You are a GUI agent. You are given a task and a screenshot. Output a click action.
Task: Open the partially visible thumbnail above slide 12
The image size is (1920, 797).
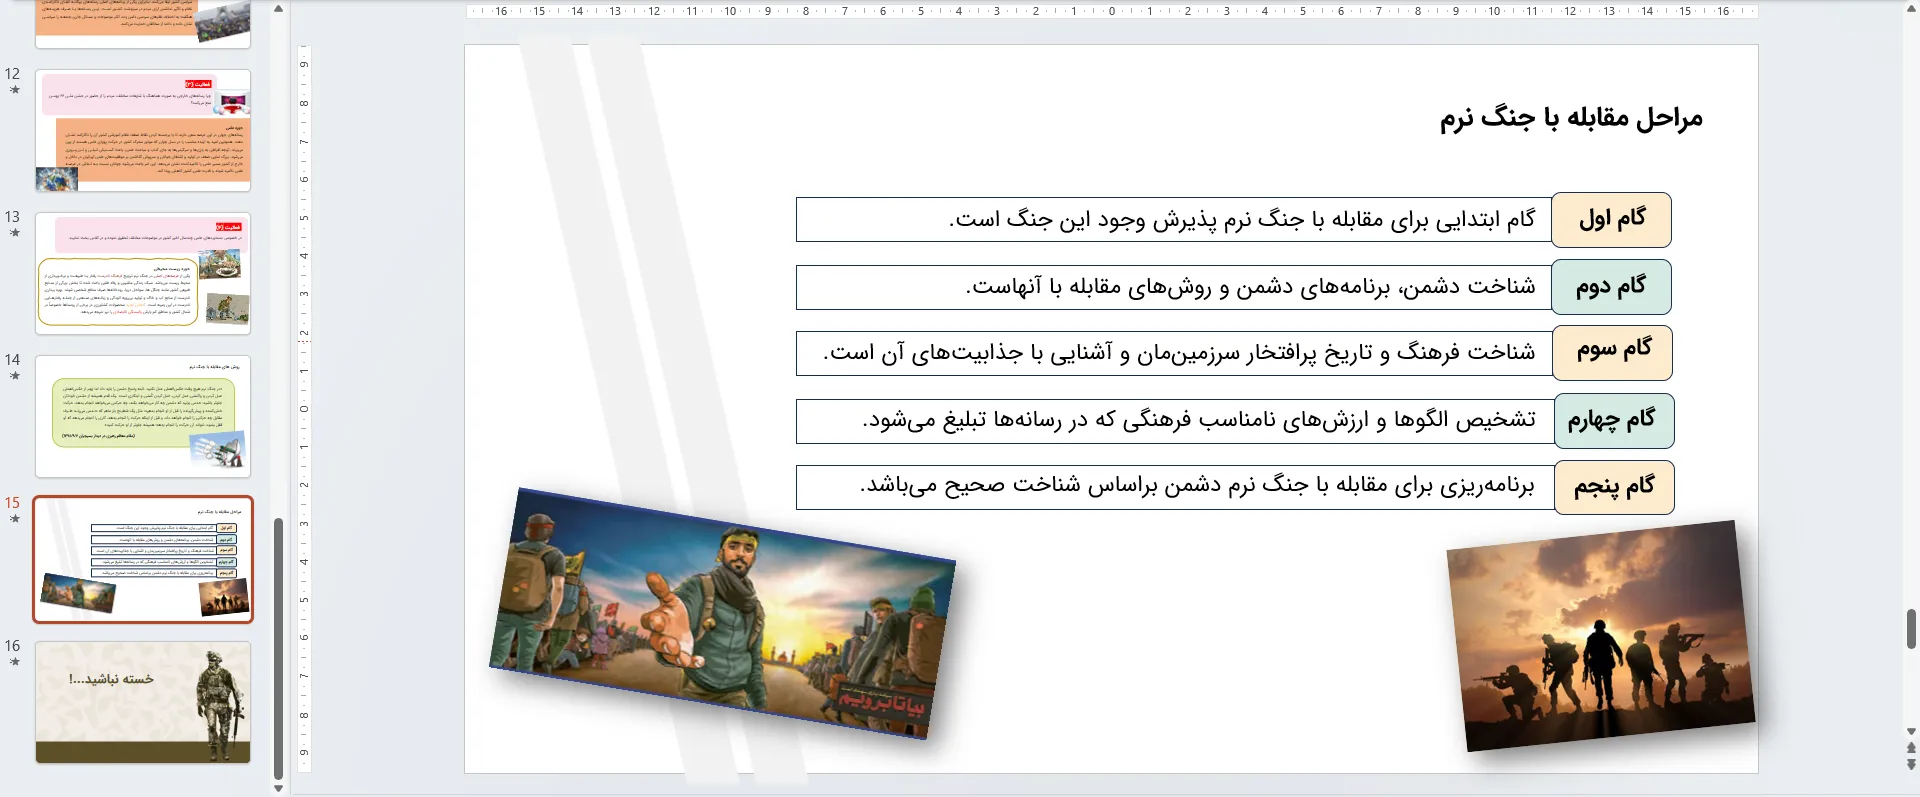143,24
